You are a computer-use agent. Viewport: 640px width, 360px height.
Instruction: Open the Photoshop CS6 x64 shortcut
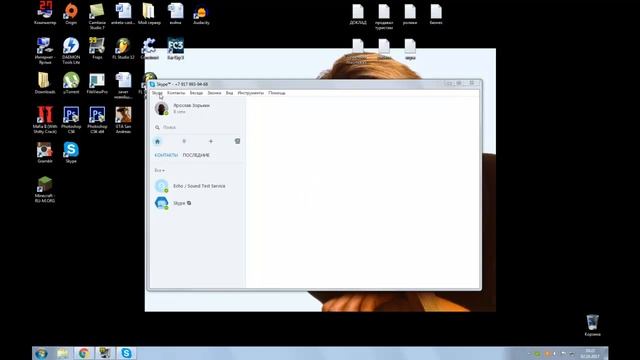(97, 120)
